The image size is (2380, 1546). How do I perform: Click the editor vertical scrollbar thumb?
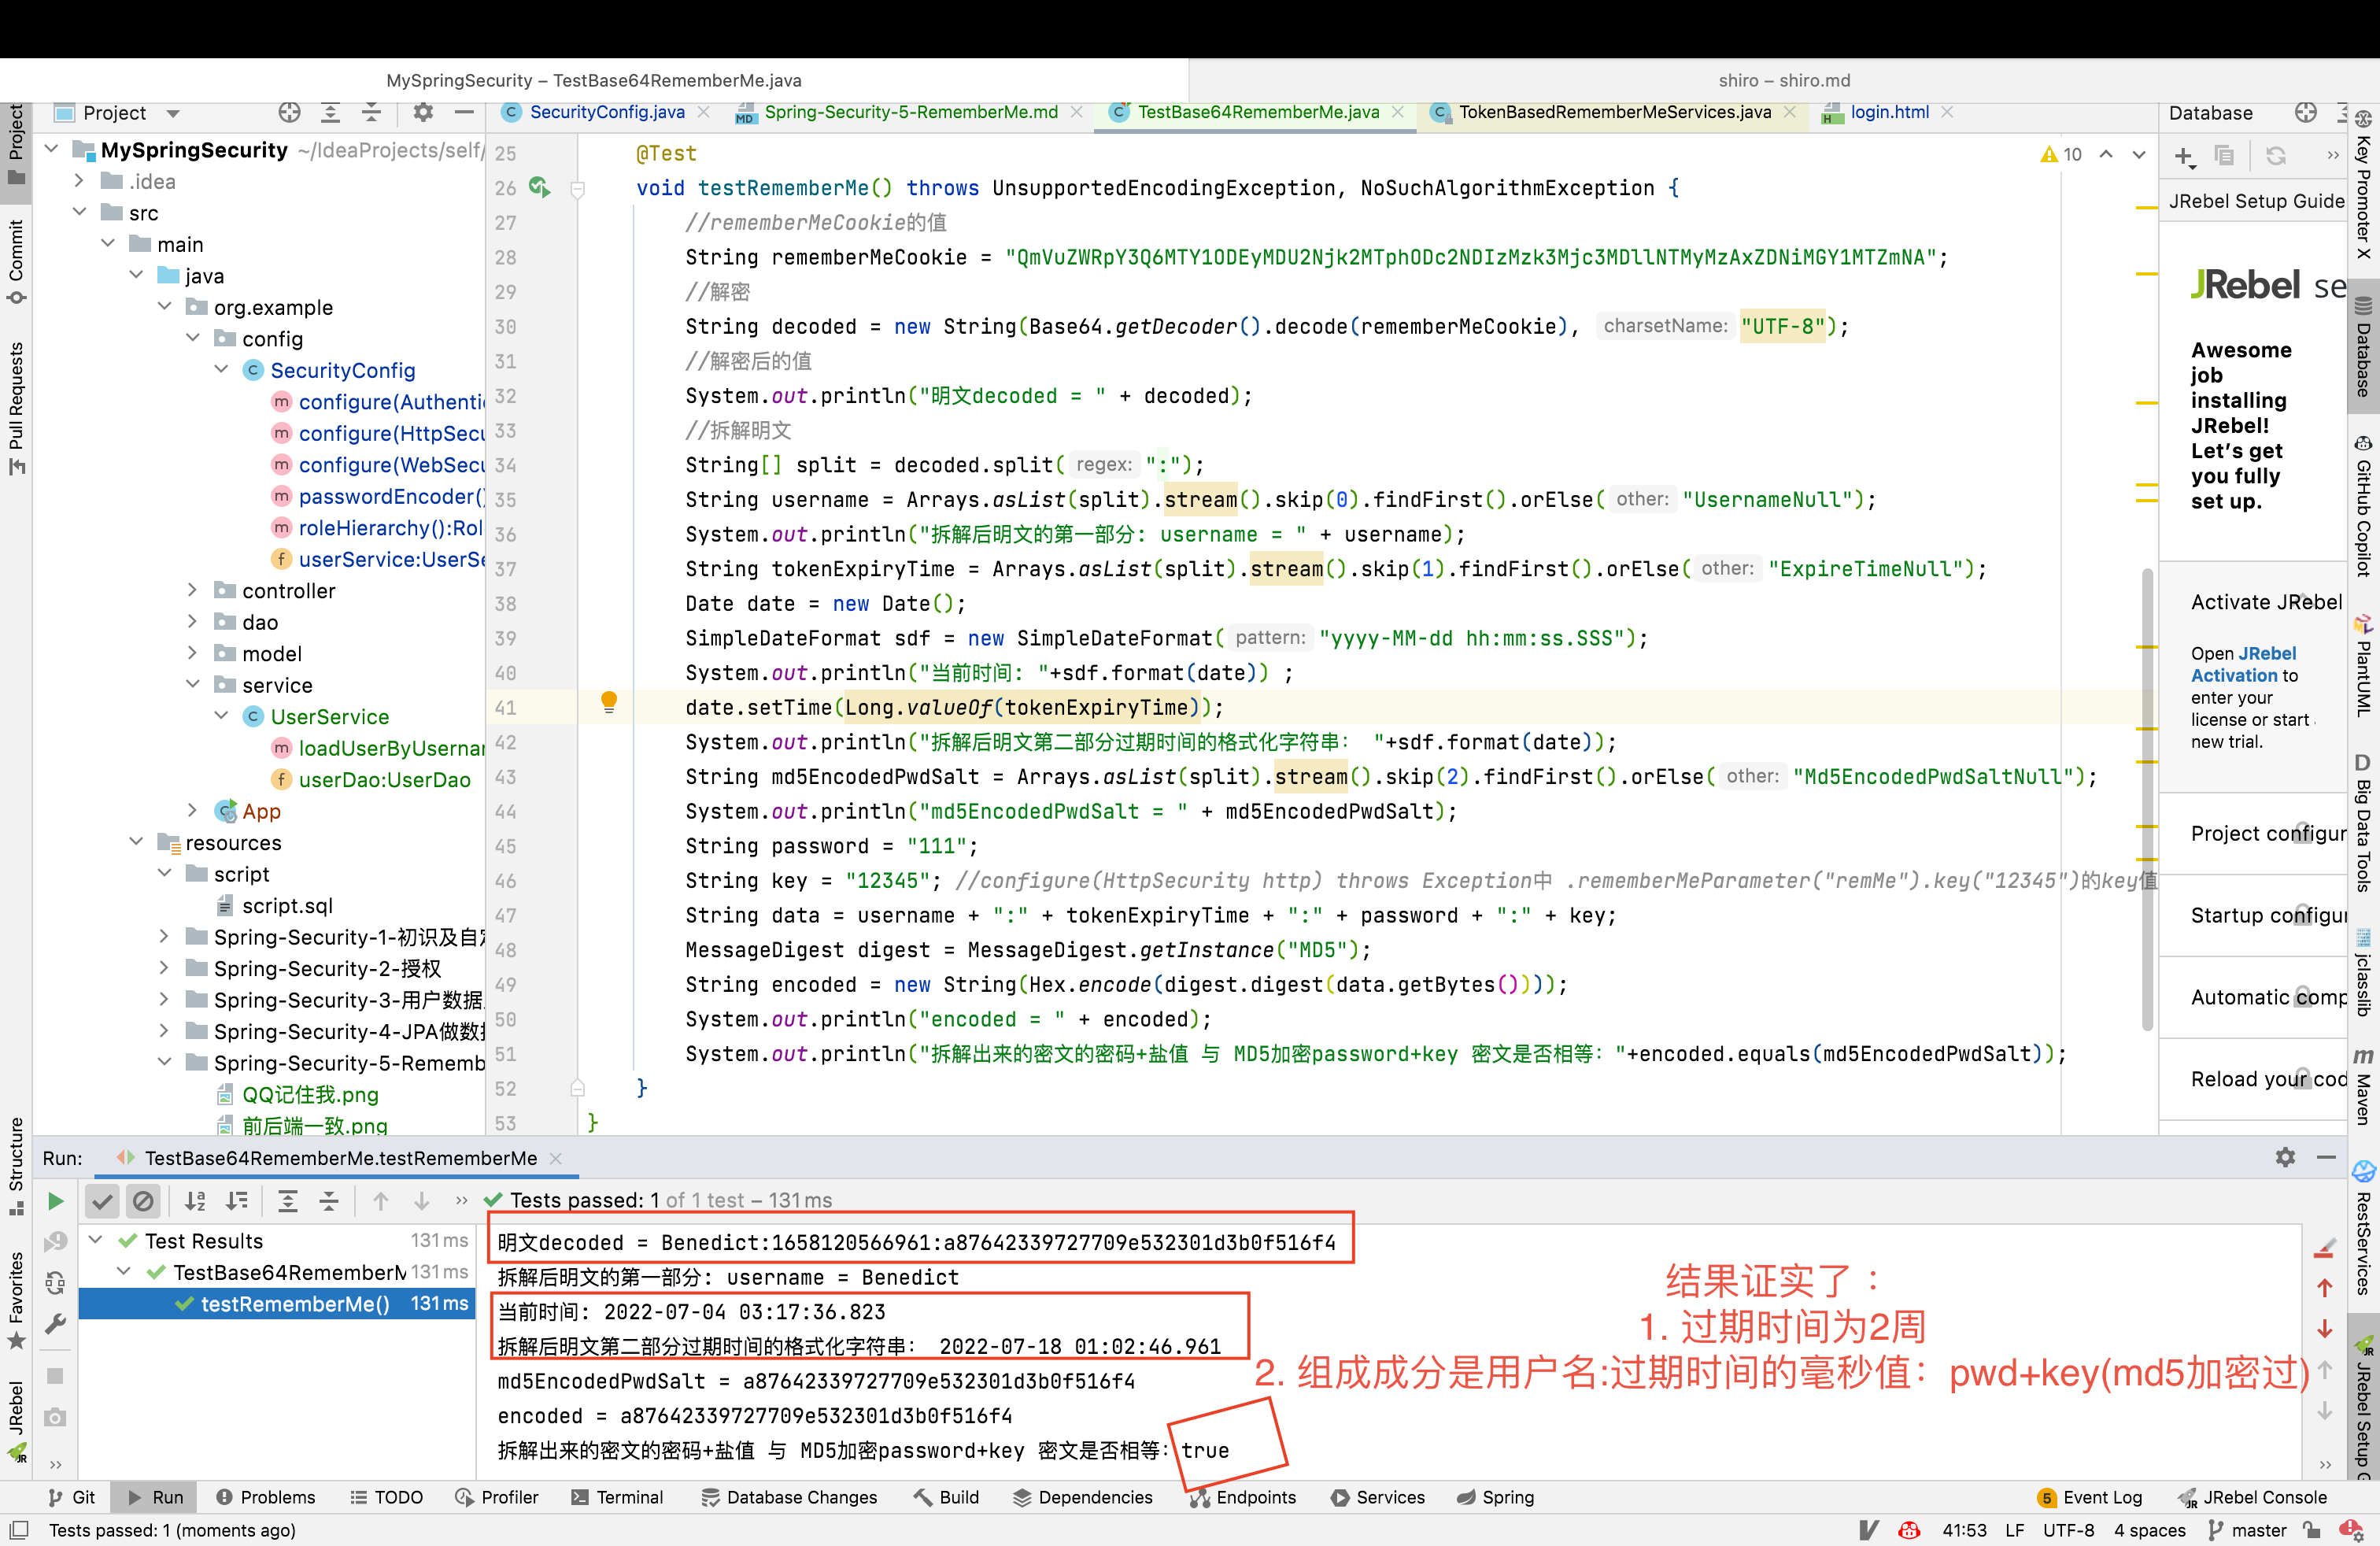coord(2146,800)
